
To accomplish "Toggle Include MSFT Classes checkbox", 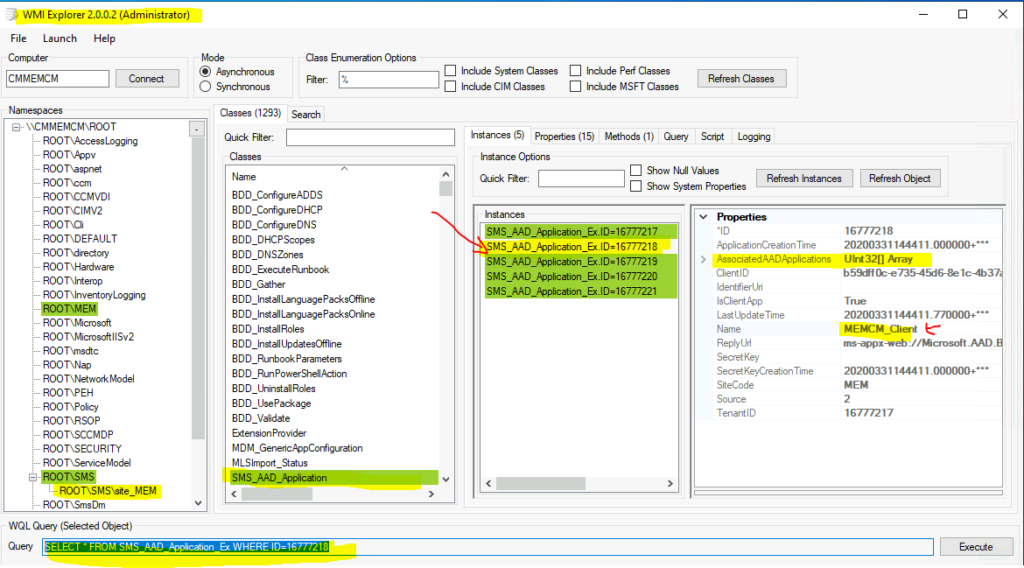I will tap(576, 87).
